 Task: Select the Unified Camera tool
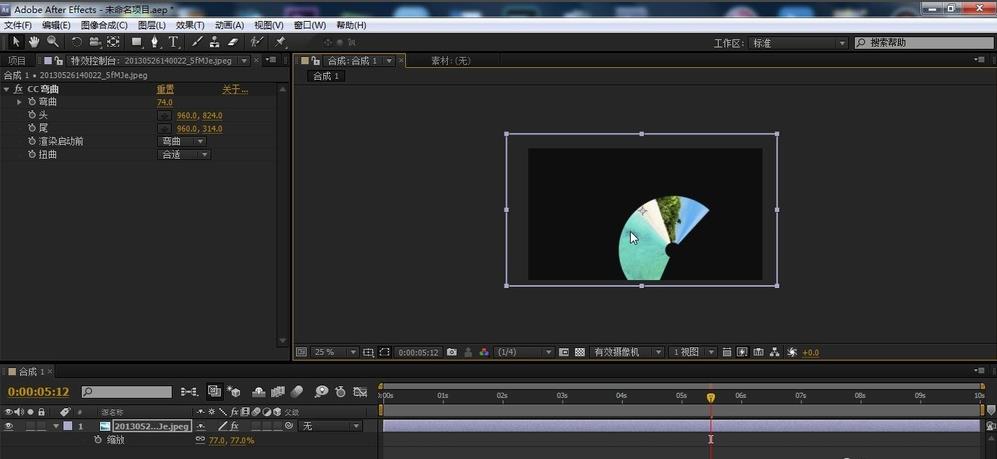click(x=95, y=41)
